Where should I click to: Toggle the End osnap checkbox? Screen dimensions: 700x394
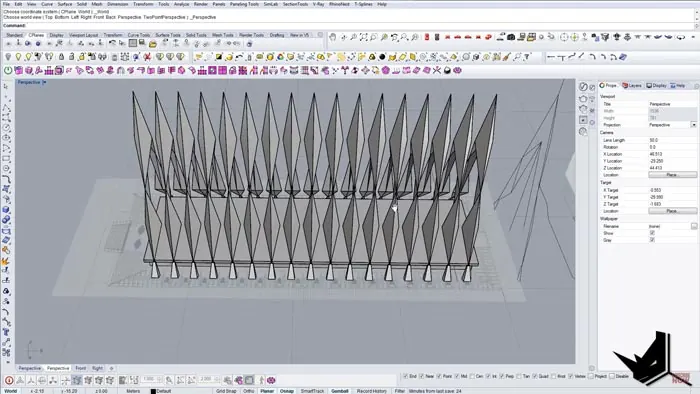pos(405,376)
